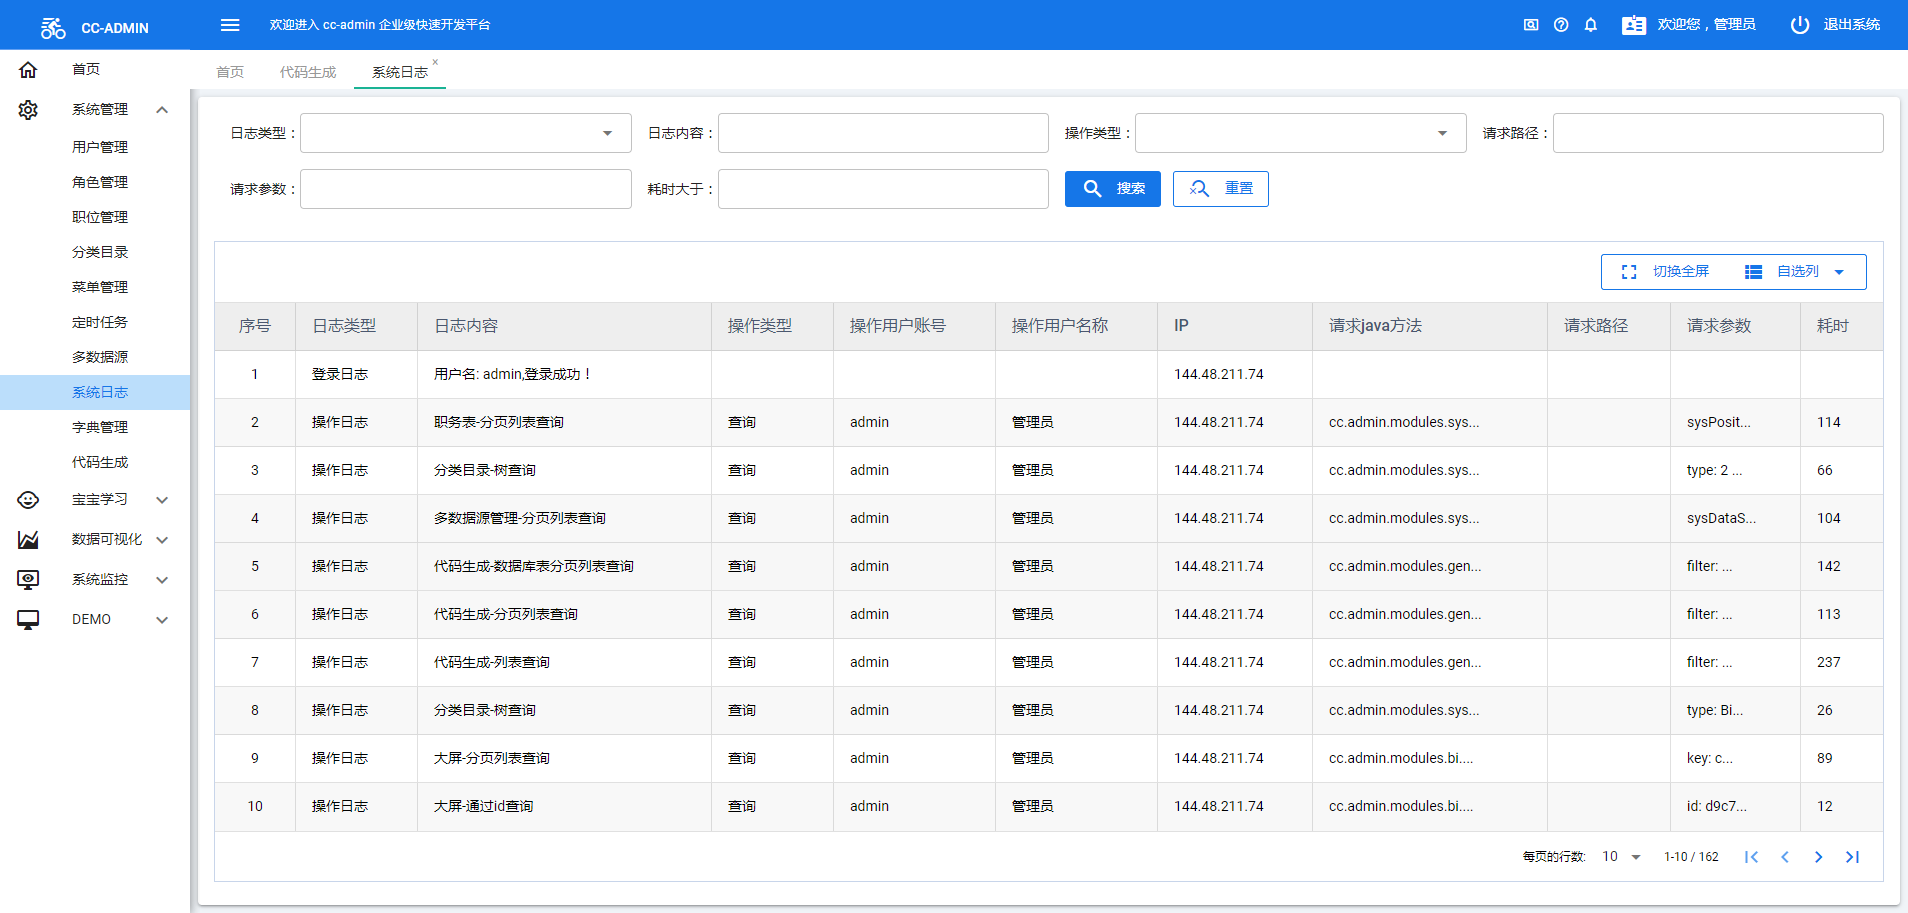Open 代码生成 in the sidebar
This screenshot has height=913, width=1908.
[100, 462]
